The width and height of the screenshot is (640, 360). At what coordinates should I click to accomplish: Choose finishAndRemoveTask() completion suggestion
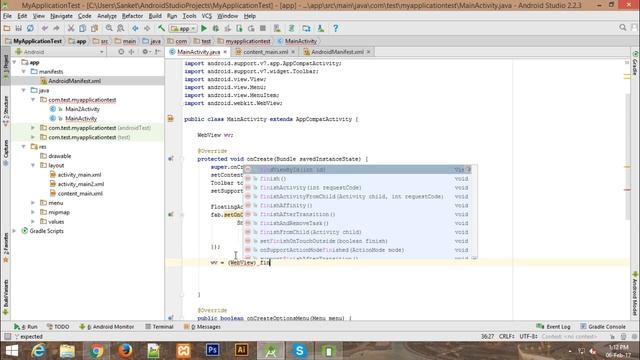pyautogui.click(x=357, y=223)
